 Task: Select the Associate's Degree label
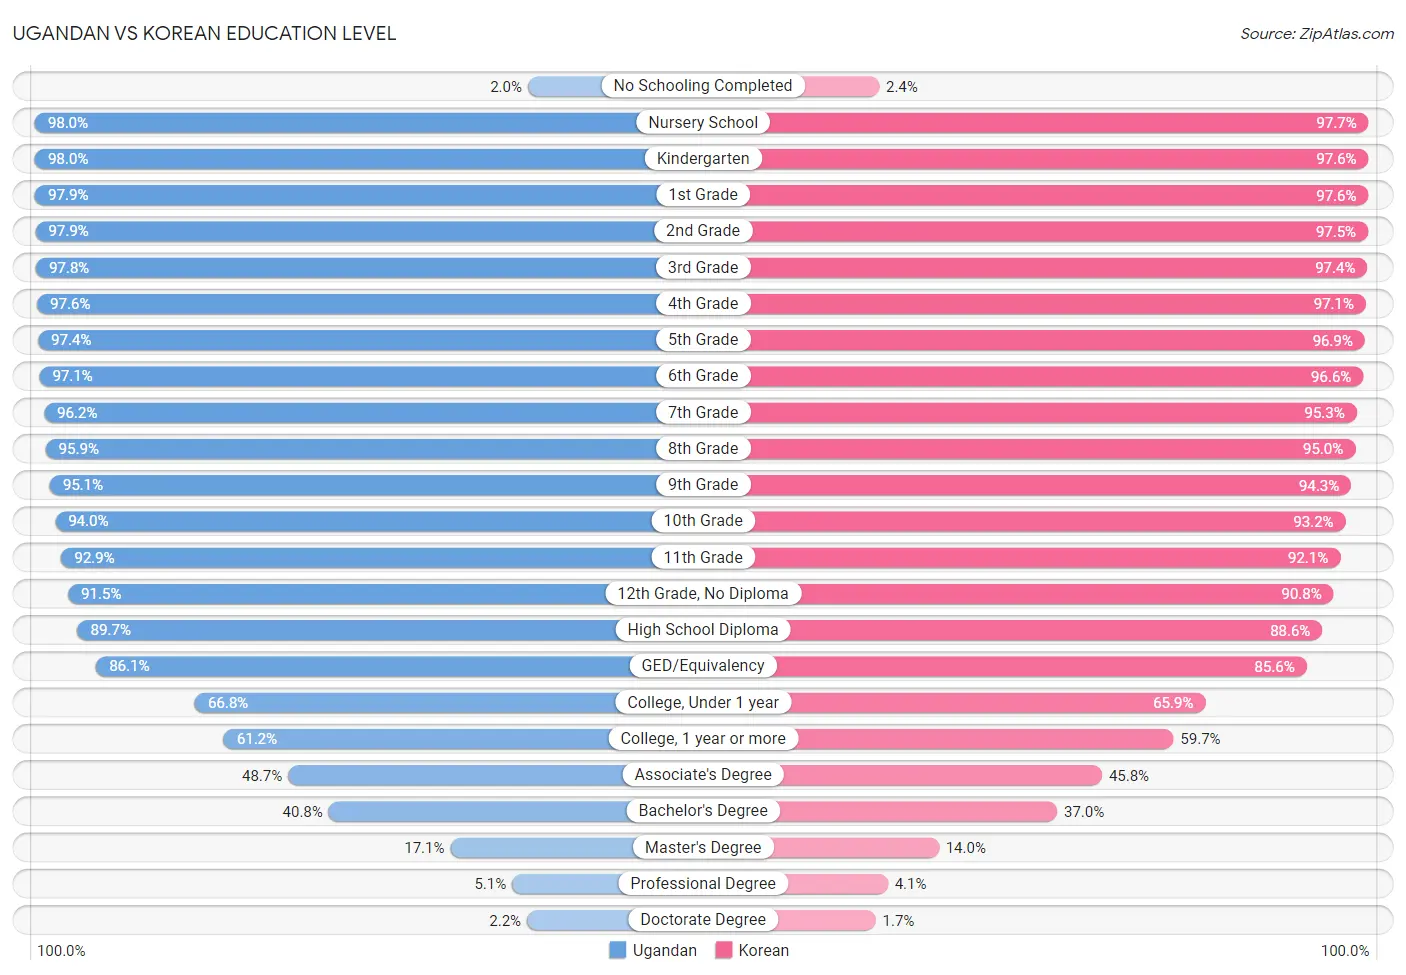[703, 774]
